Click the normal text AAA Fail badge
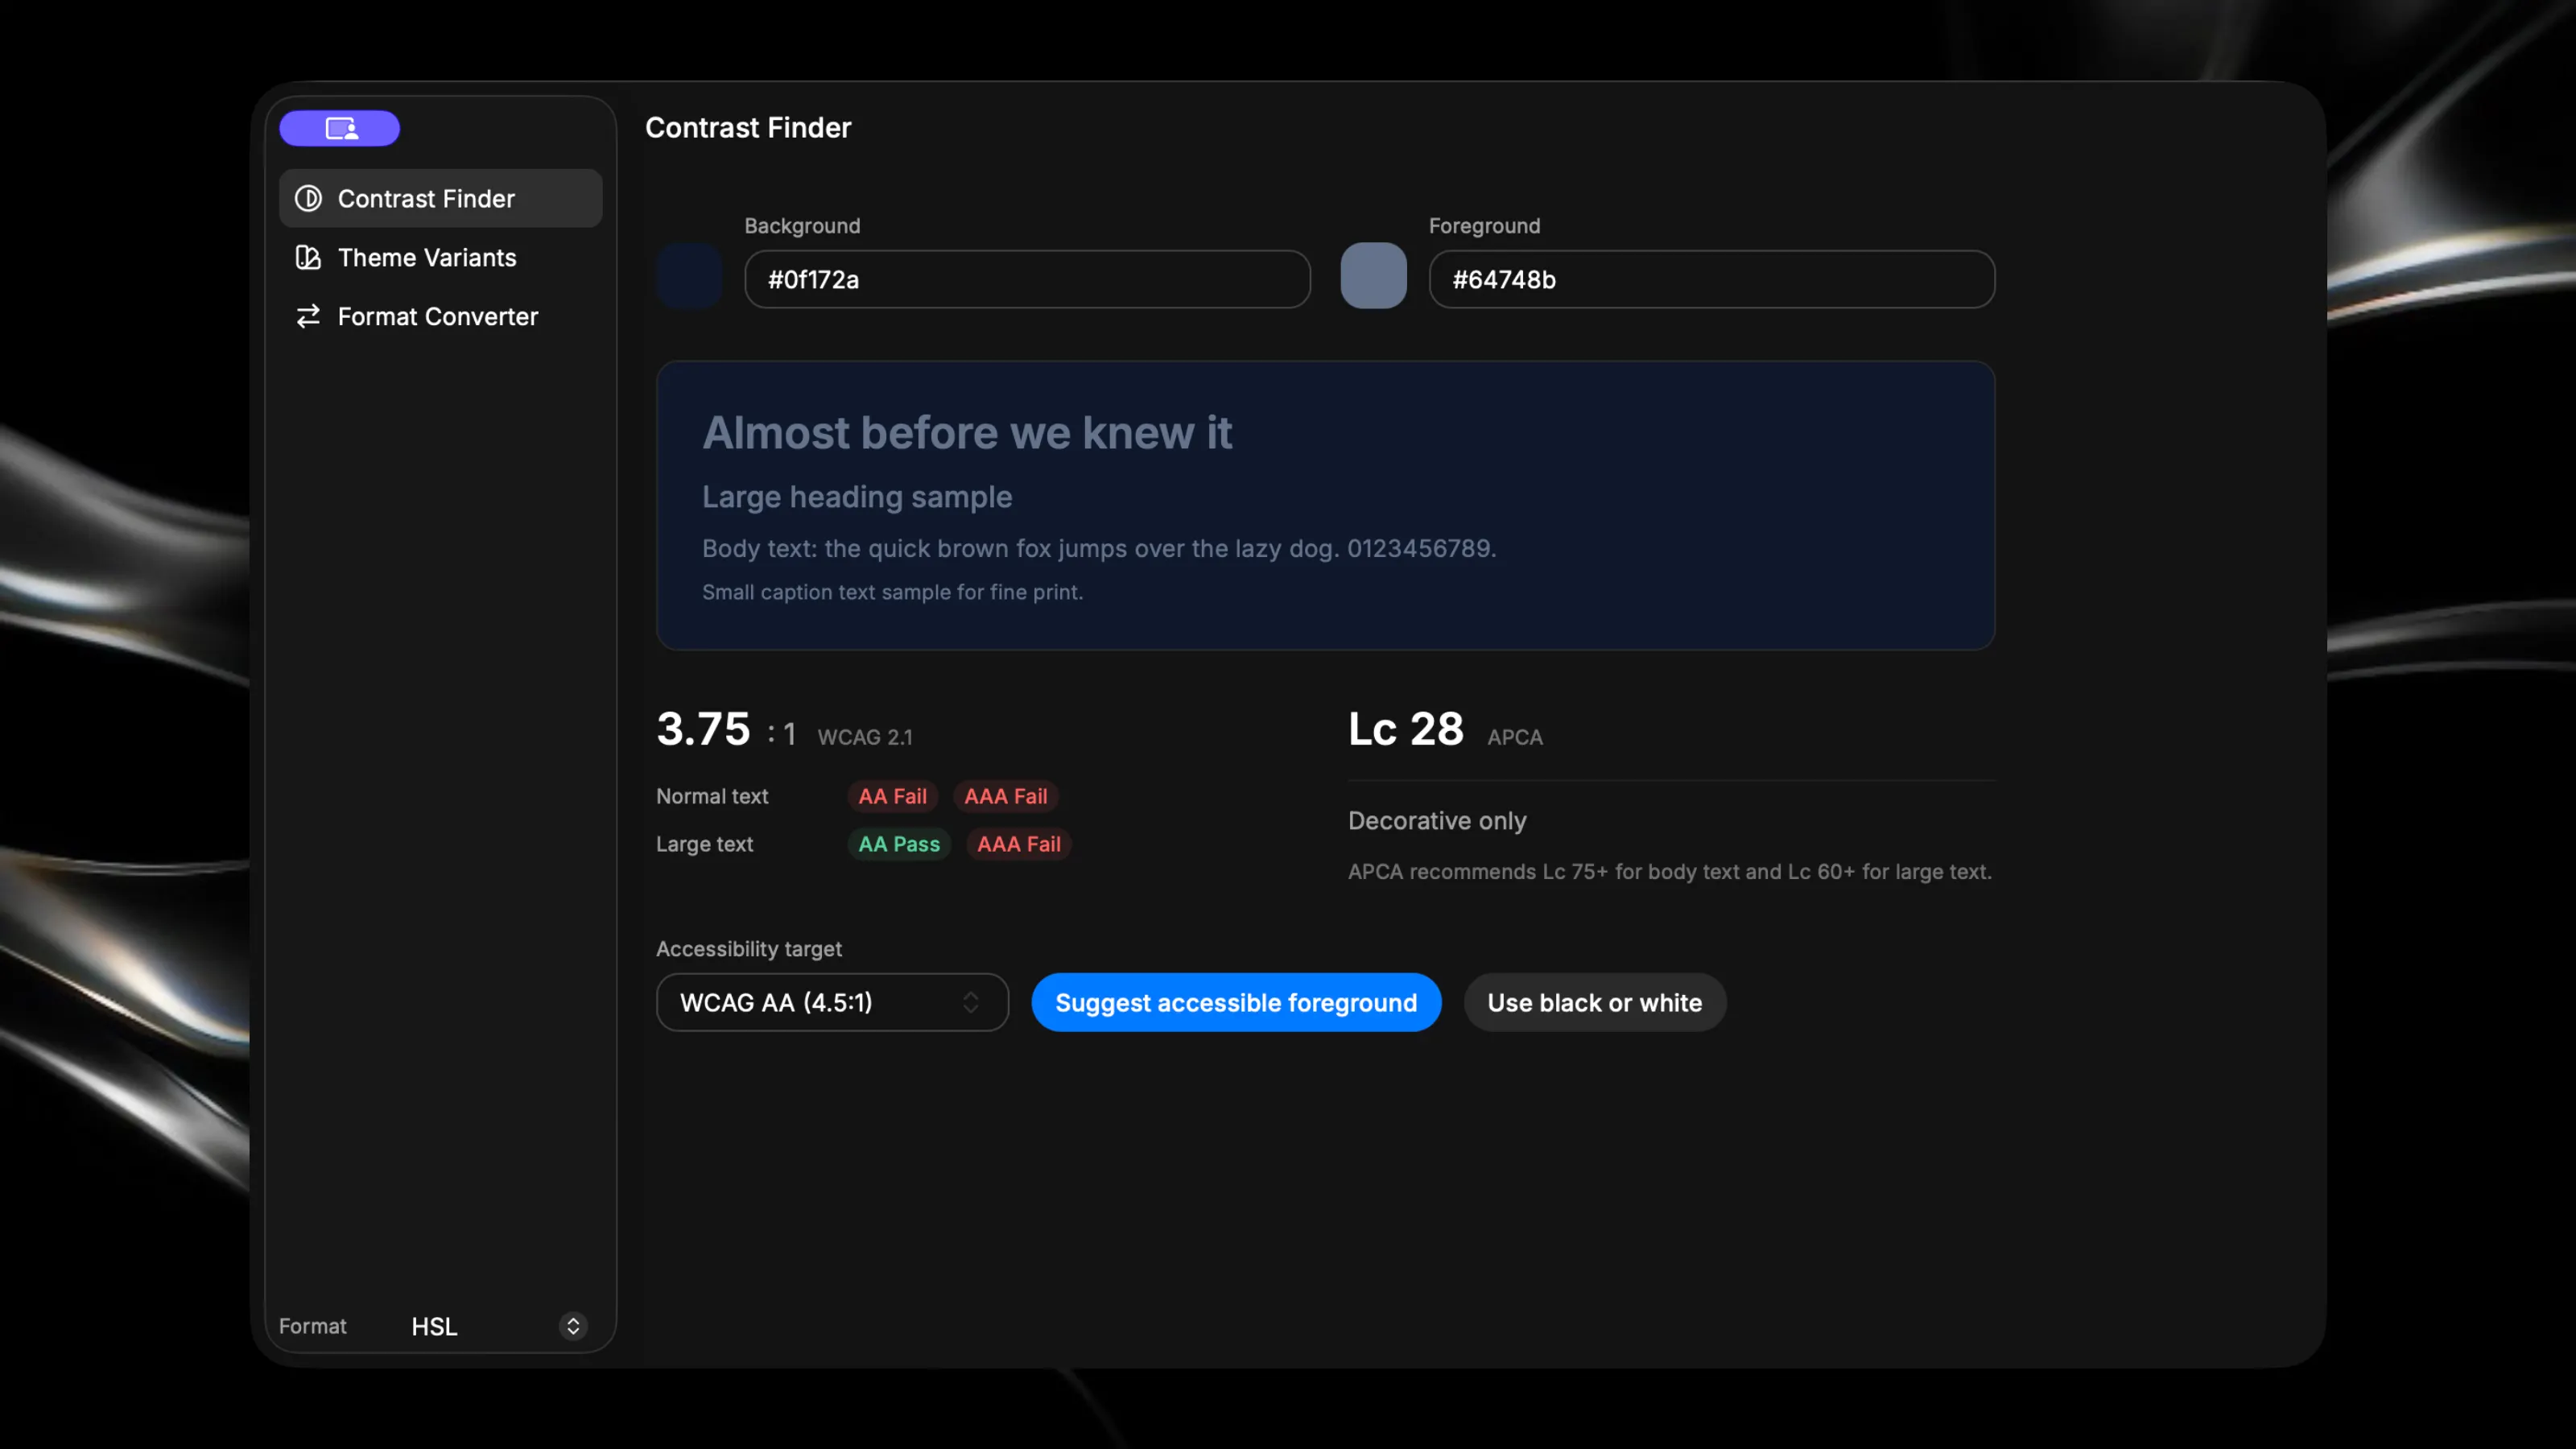This screenshot has width=2576, height=1449. pos(1005,796)
